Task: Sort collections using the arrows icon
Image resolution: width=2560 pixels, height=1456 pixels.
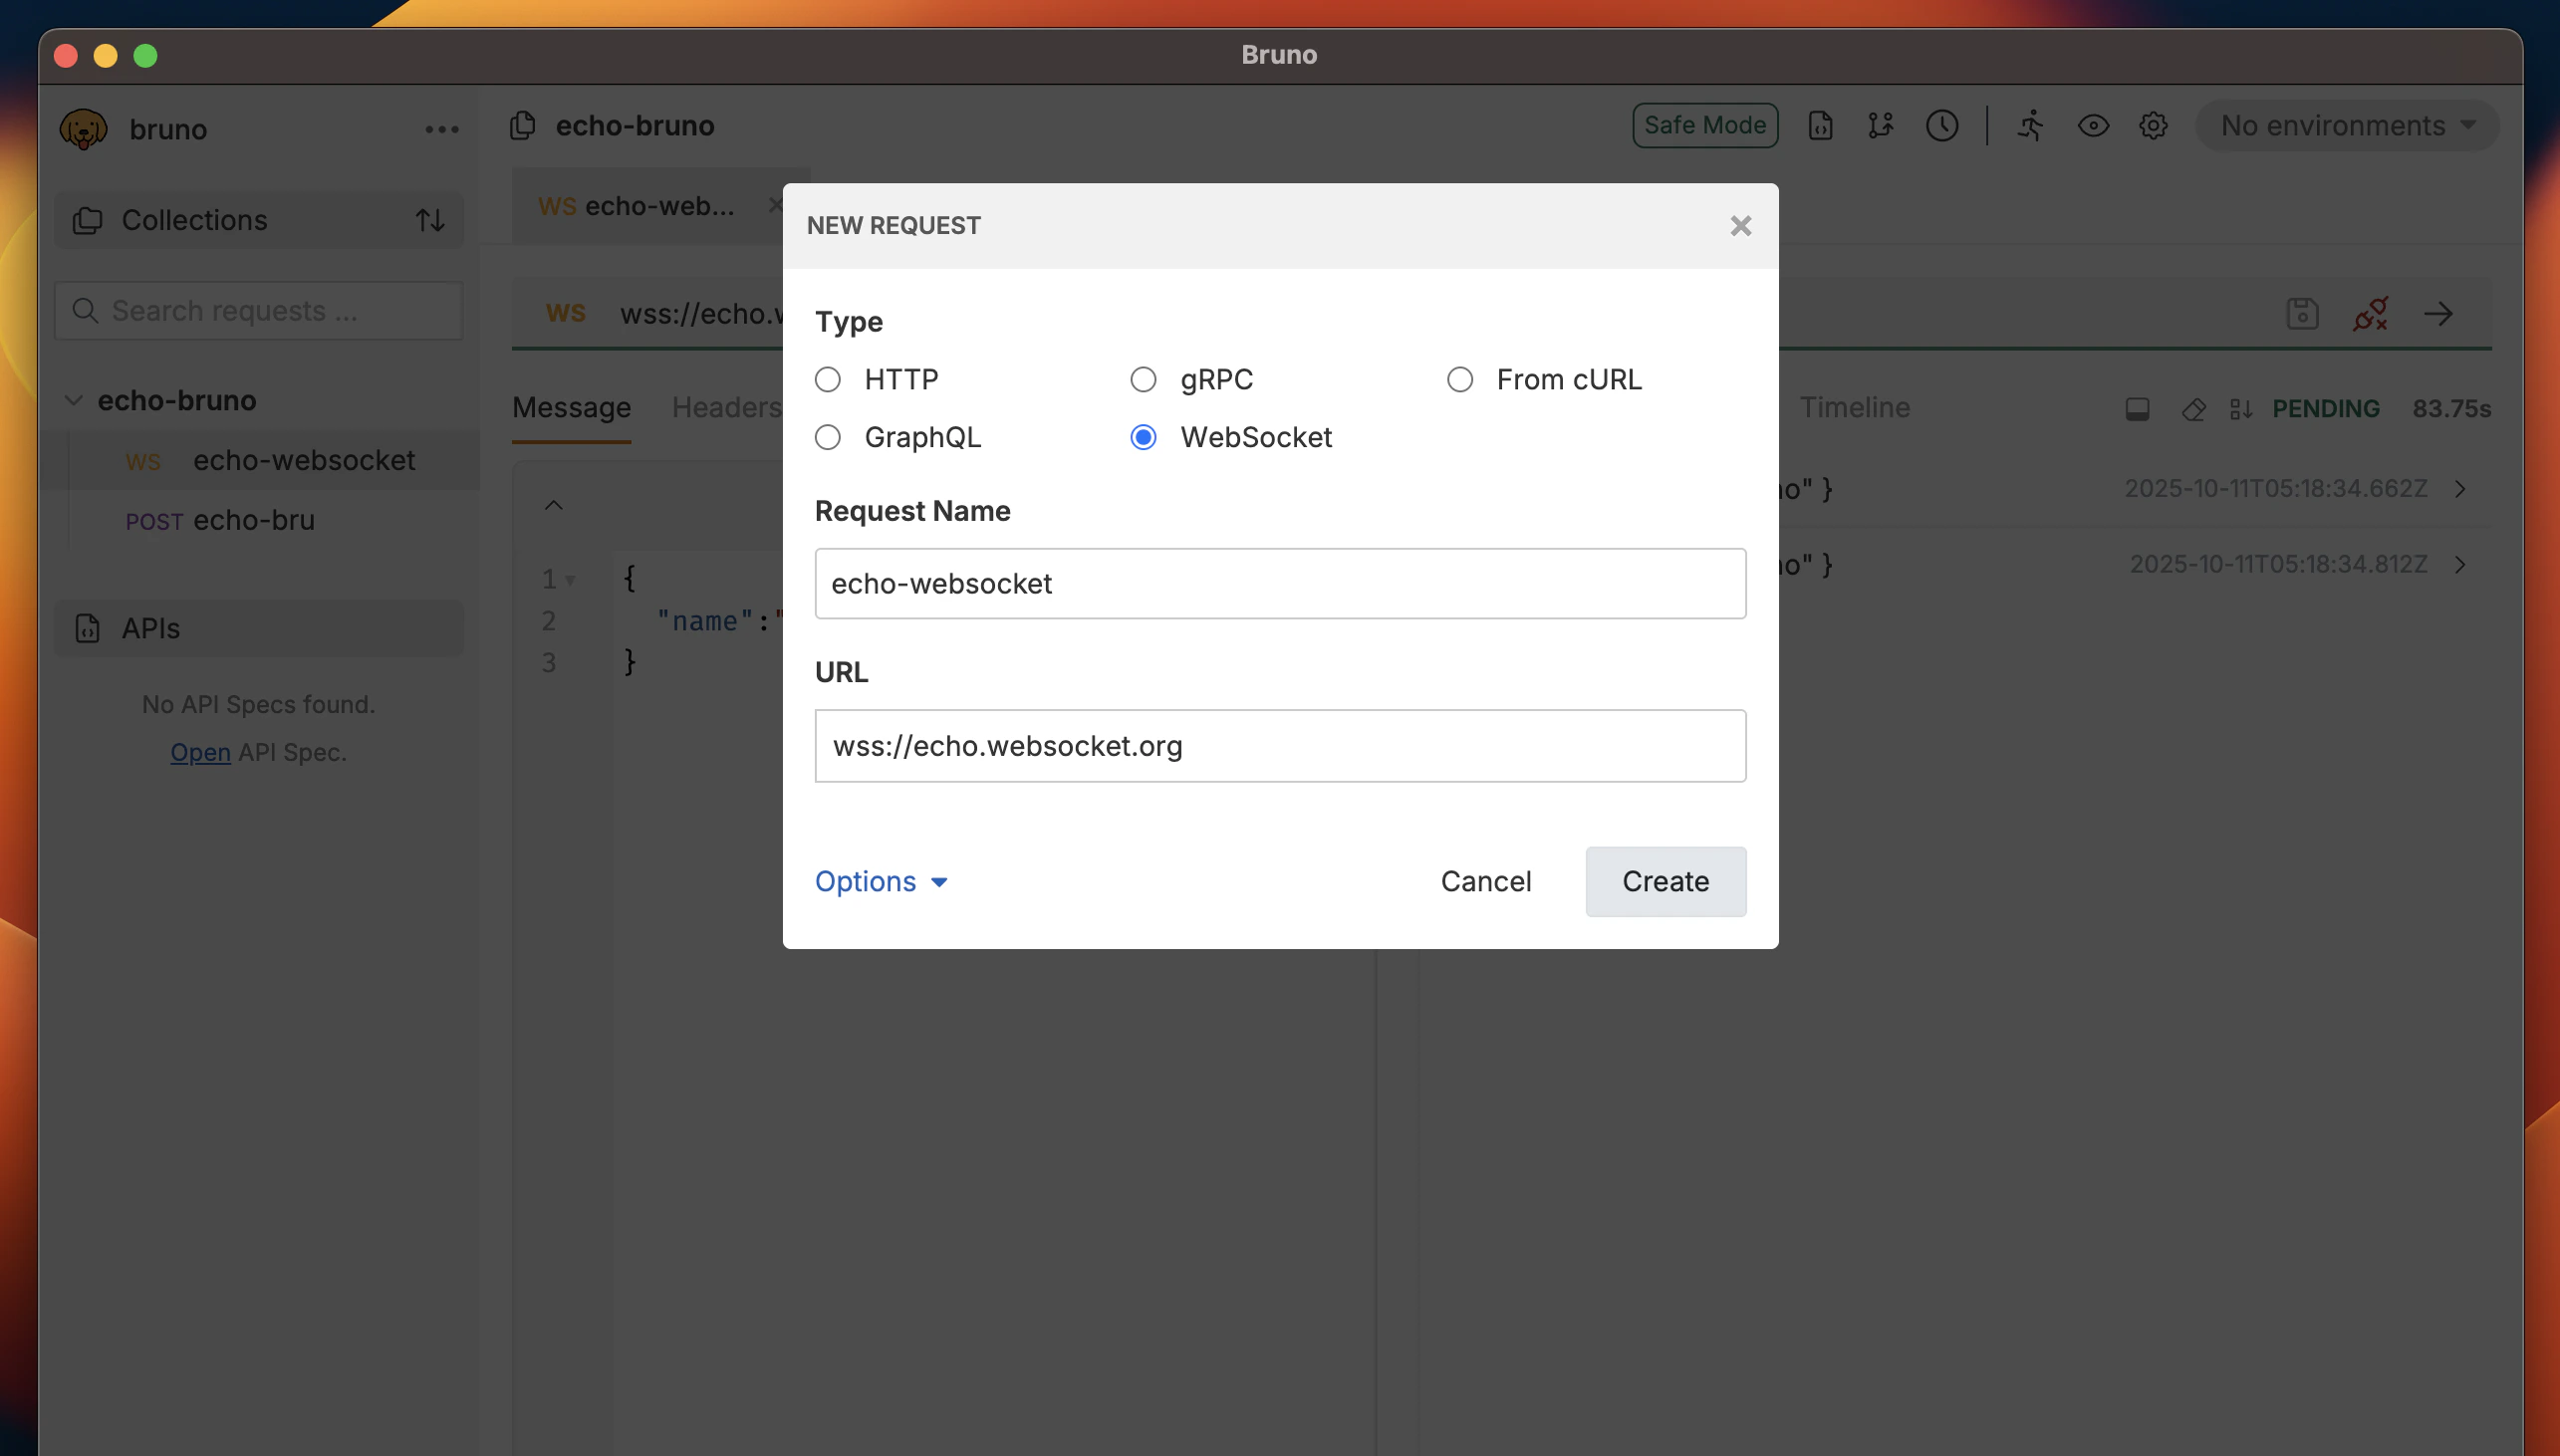Action: [x=430, y=220]
